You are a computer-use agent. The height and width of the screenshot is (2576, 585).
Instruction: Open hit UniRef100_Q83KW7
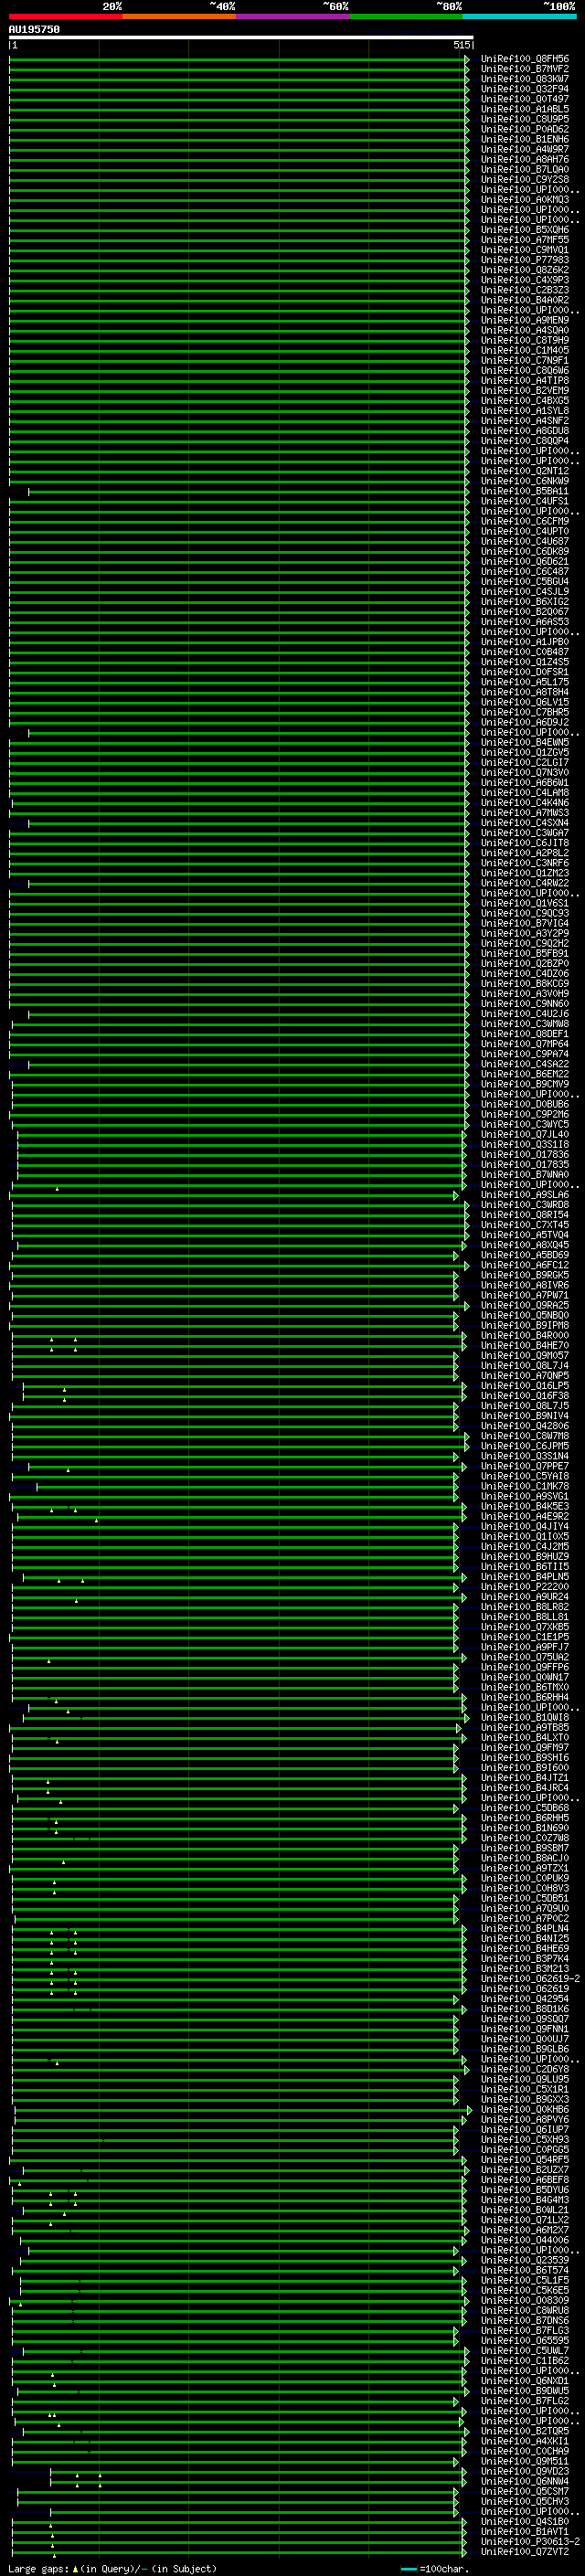point(525,79)
